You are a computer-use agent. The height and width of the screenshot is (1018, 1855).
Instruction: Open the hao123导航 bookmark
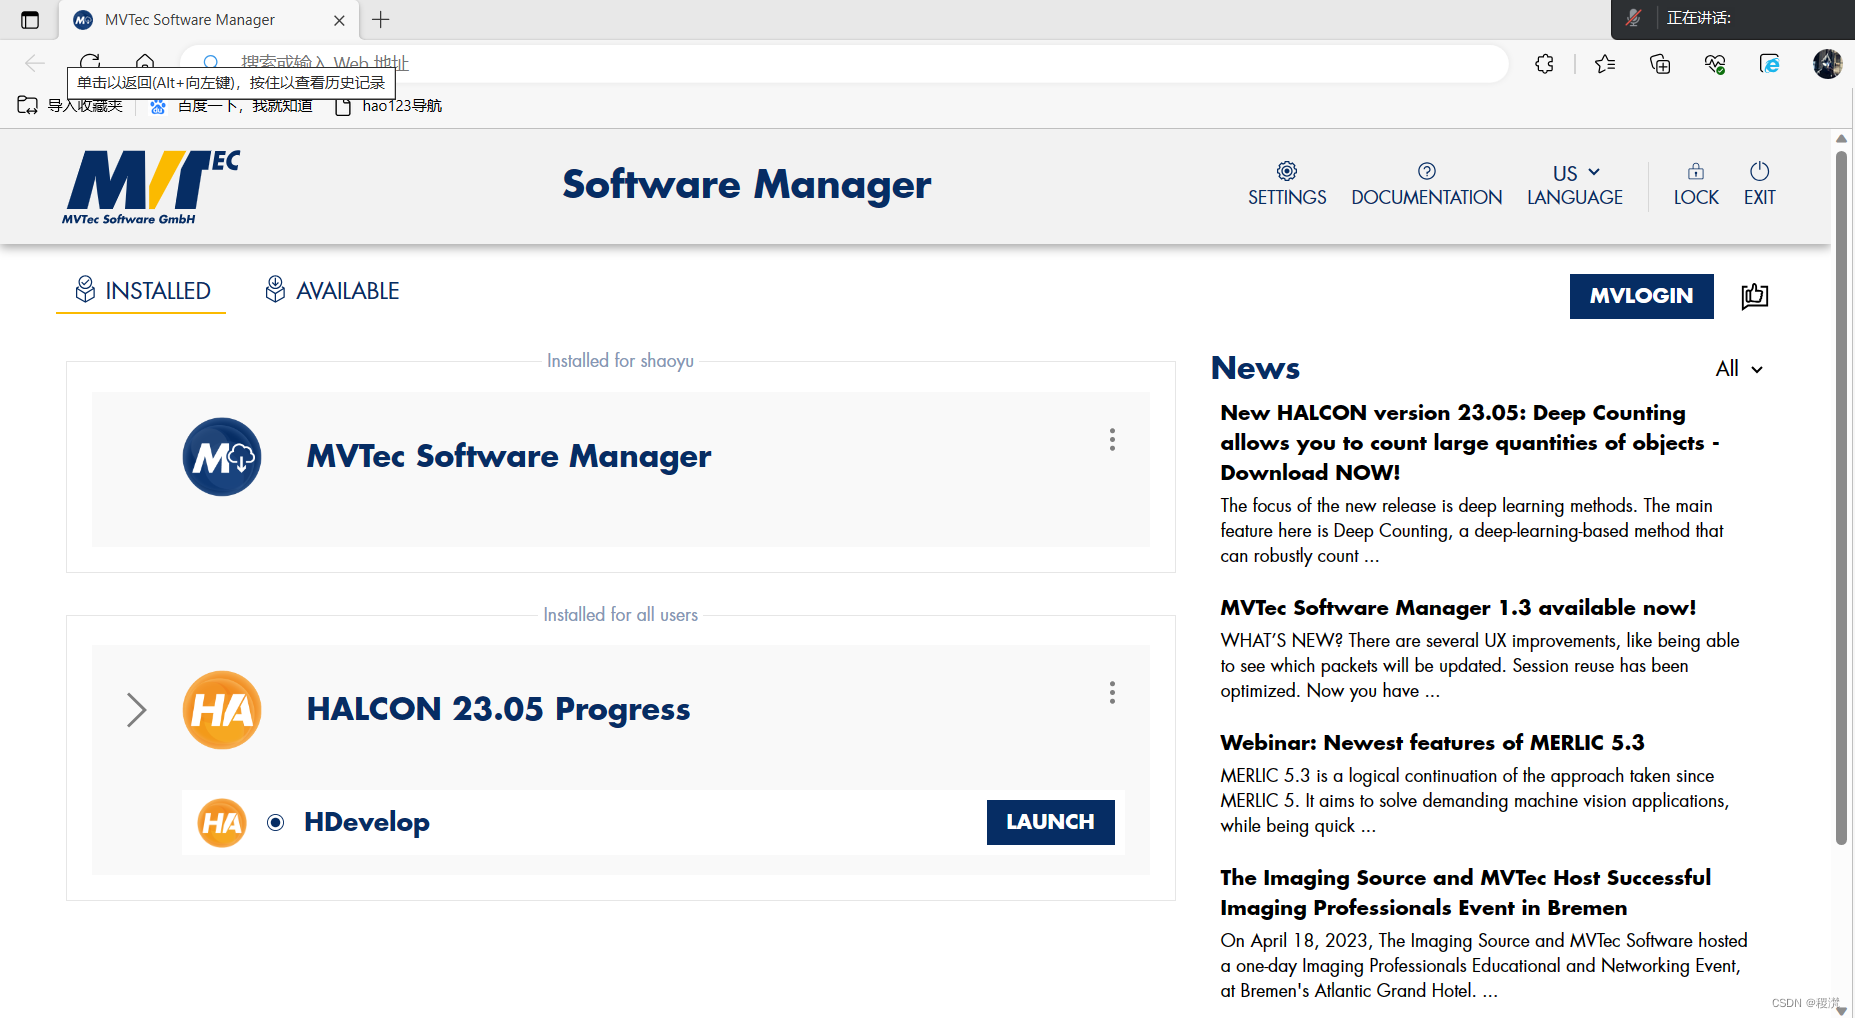pos(388,106)
